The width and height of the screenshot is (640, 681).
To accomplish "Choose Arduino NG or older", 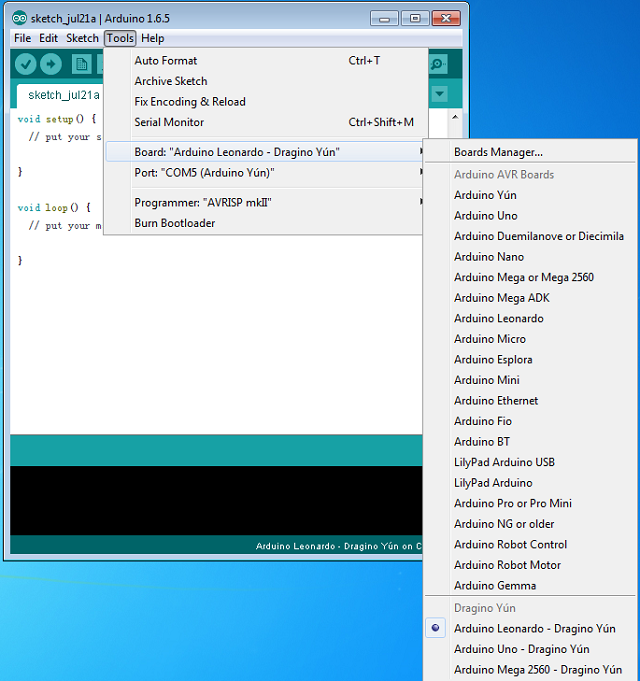I will click(x=530, y=524).
